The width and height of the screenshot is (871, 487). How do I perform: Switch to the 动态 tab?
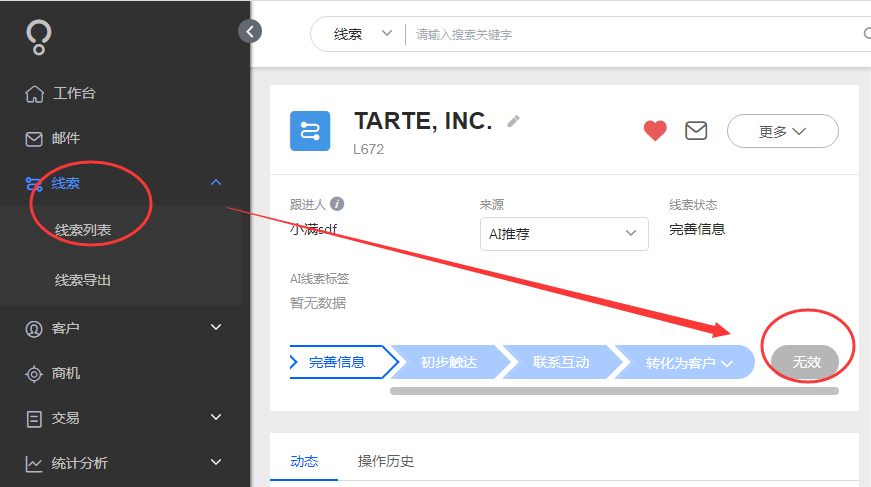[304, 461]
